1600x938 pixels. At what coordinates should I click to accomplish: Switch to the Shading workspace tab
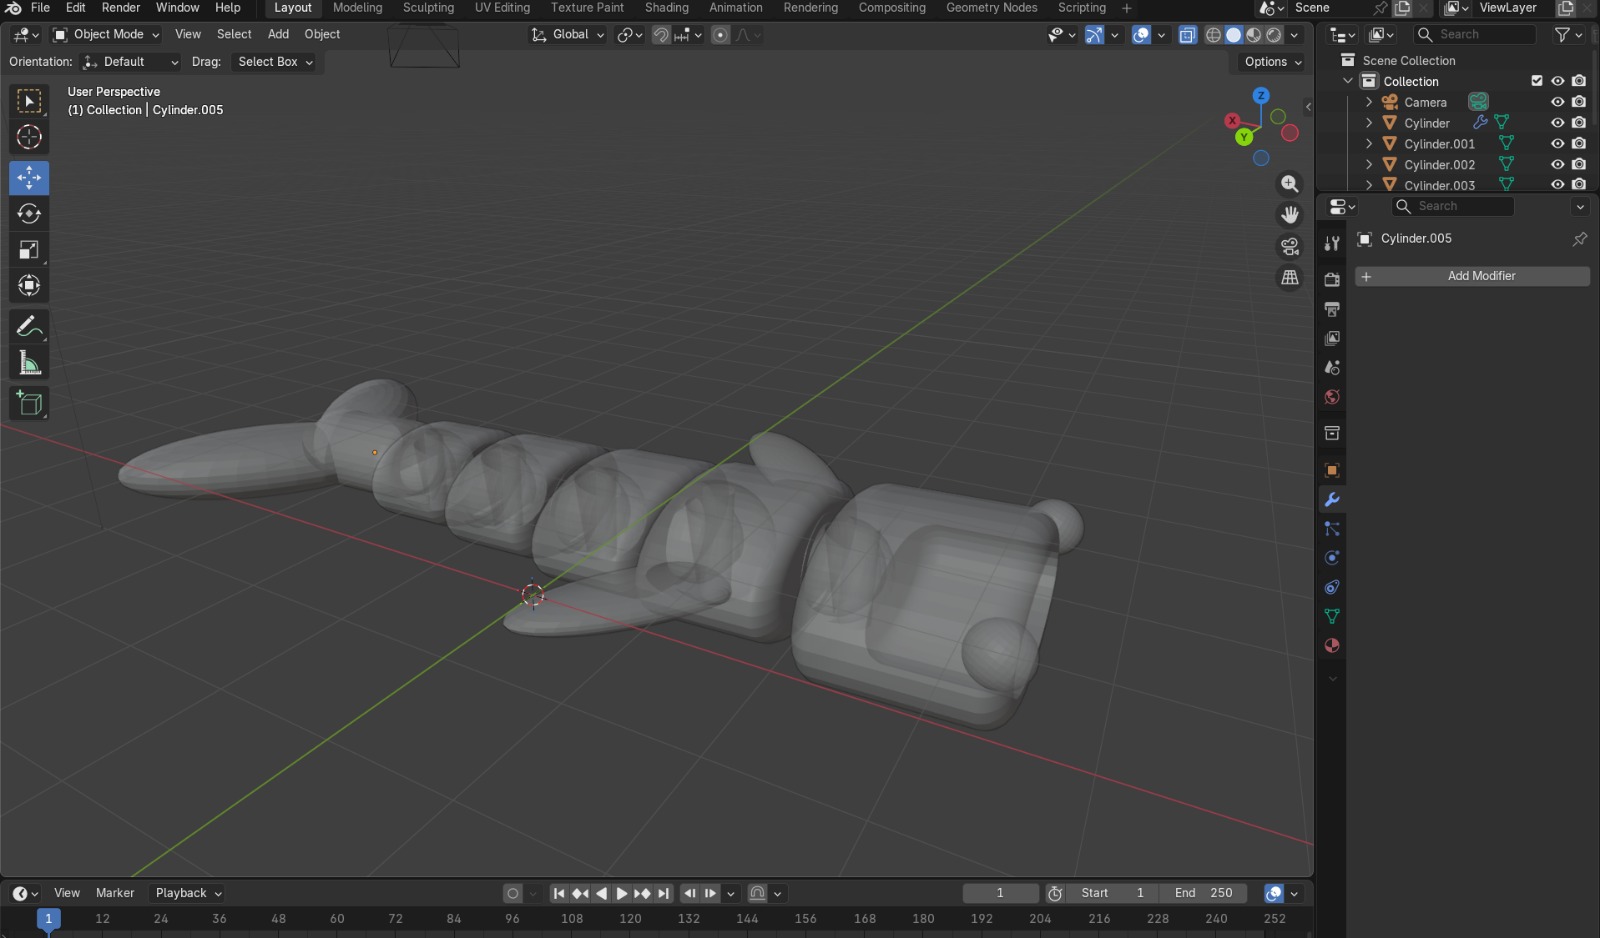pyautogui.click(x=667, y=8)
